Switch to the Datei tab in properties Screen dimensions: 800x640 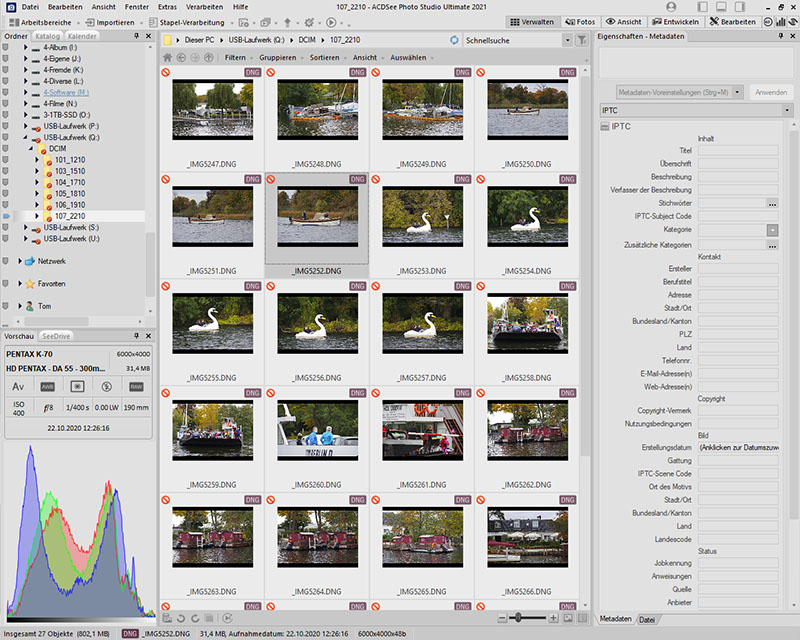(x=647, y=619)
